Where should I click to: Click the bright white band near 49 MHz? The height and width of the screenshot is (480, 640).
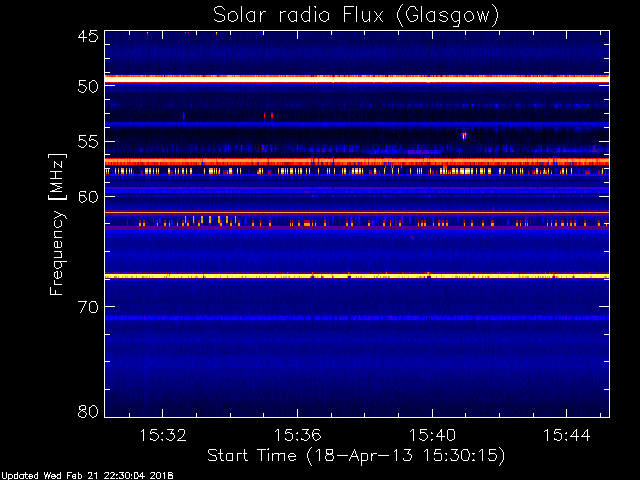click(x=357, y=79)
